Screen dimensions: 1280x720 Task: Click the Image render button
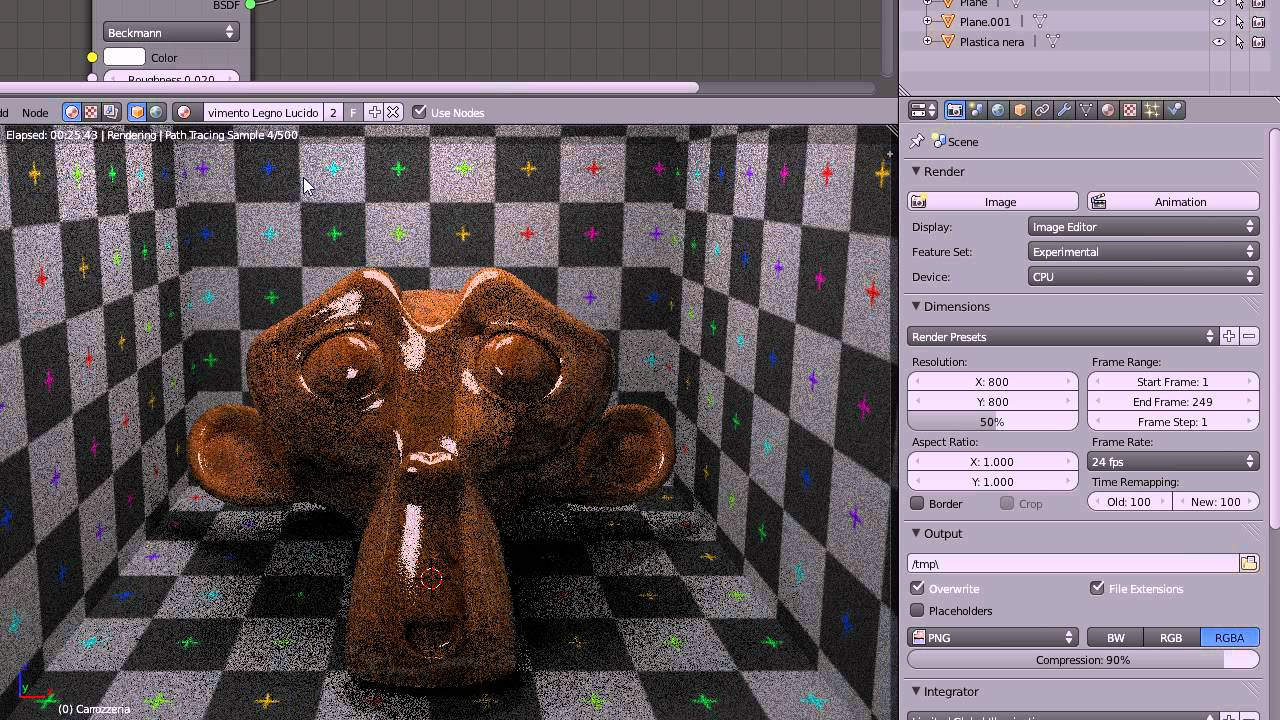click(993, 202)
